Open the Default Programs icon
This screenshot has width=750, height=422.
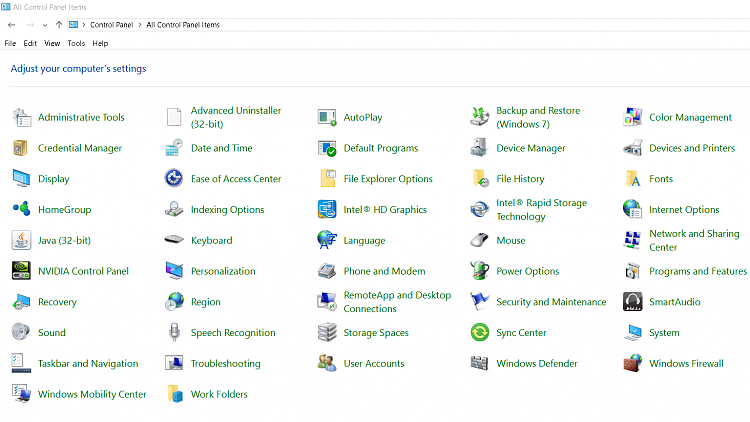click(327, 148)
